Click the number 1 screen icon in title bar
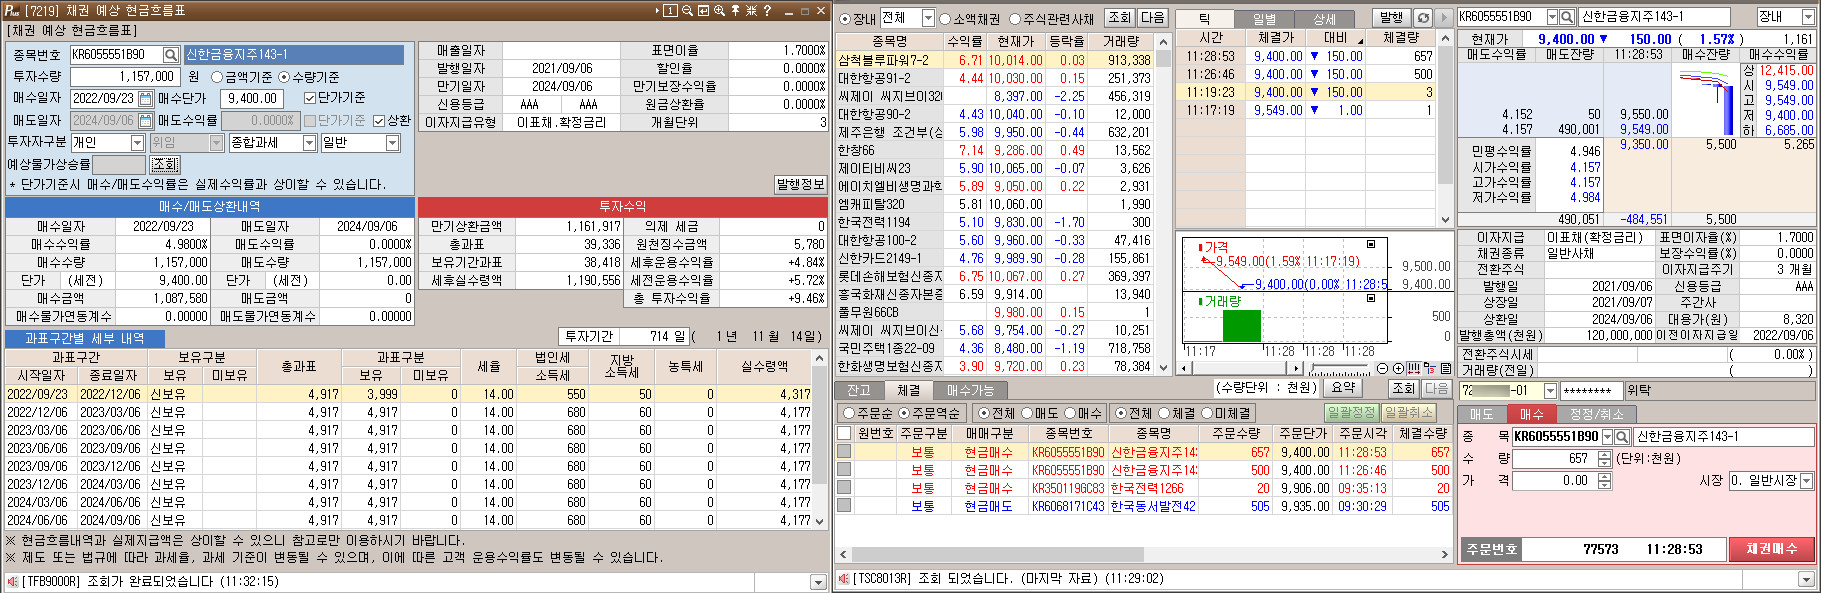The height and width of the screenshot is (593, 1821). point(670,10)
